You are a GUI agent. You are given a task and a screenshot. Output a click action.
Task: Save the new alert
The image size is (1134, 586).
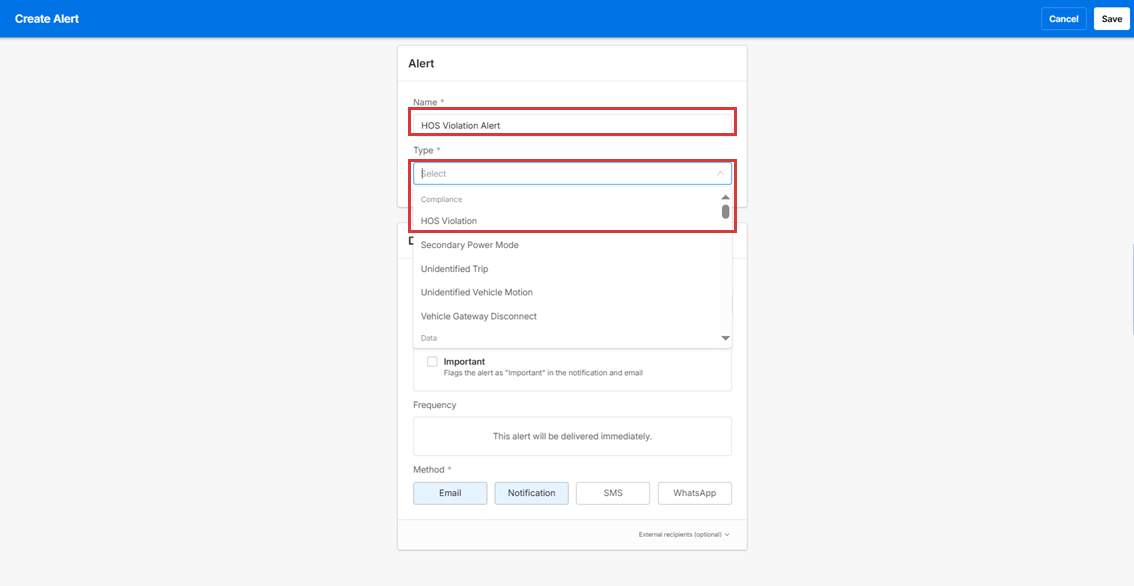point(1111,19)
